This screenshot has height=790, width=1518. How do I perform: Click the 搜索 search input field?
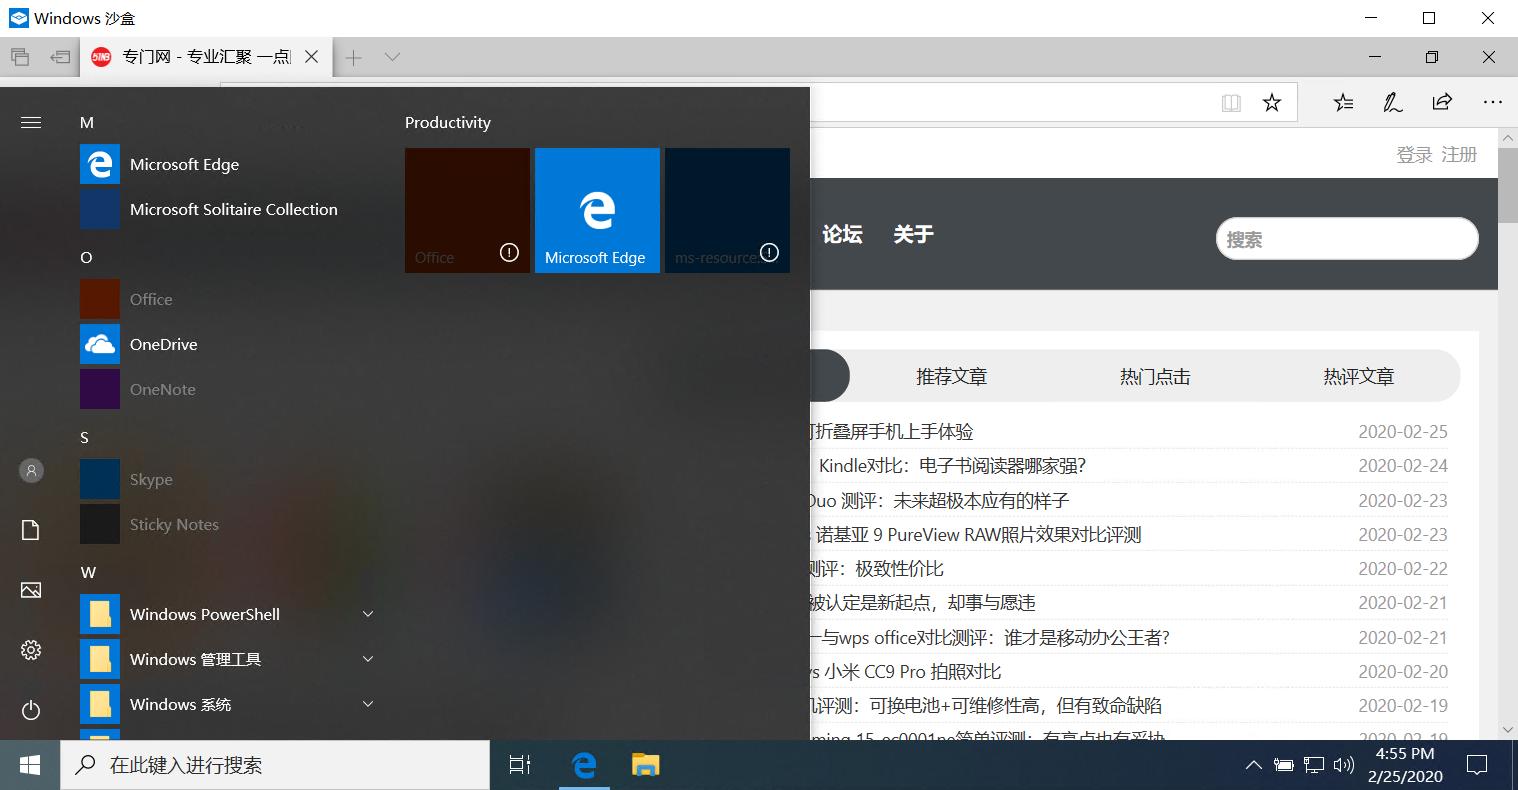pyautogui.click(x=1347, y=239)
